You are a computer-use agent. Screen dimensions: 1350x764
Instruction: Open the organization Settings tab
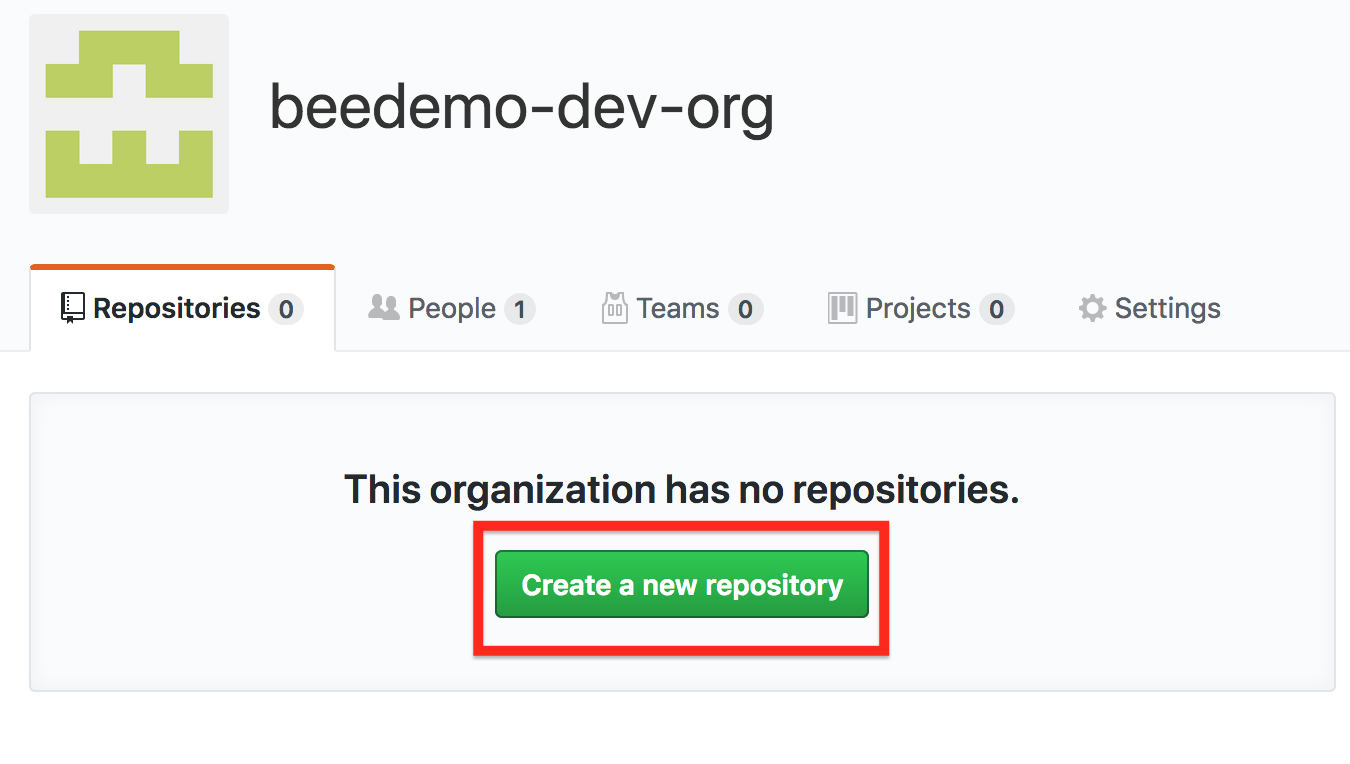(1149, 308)
